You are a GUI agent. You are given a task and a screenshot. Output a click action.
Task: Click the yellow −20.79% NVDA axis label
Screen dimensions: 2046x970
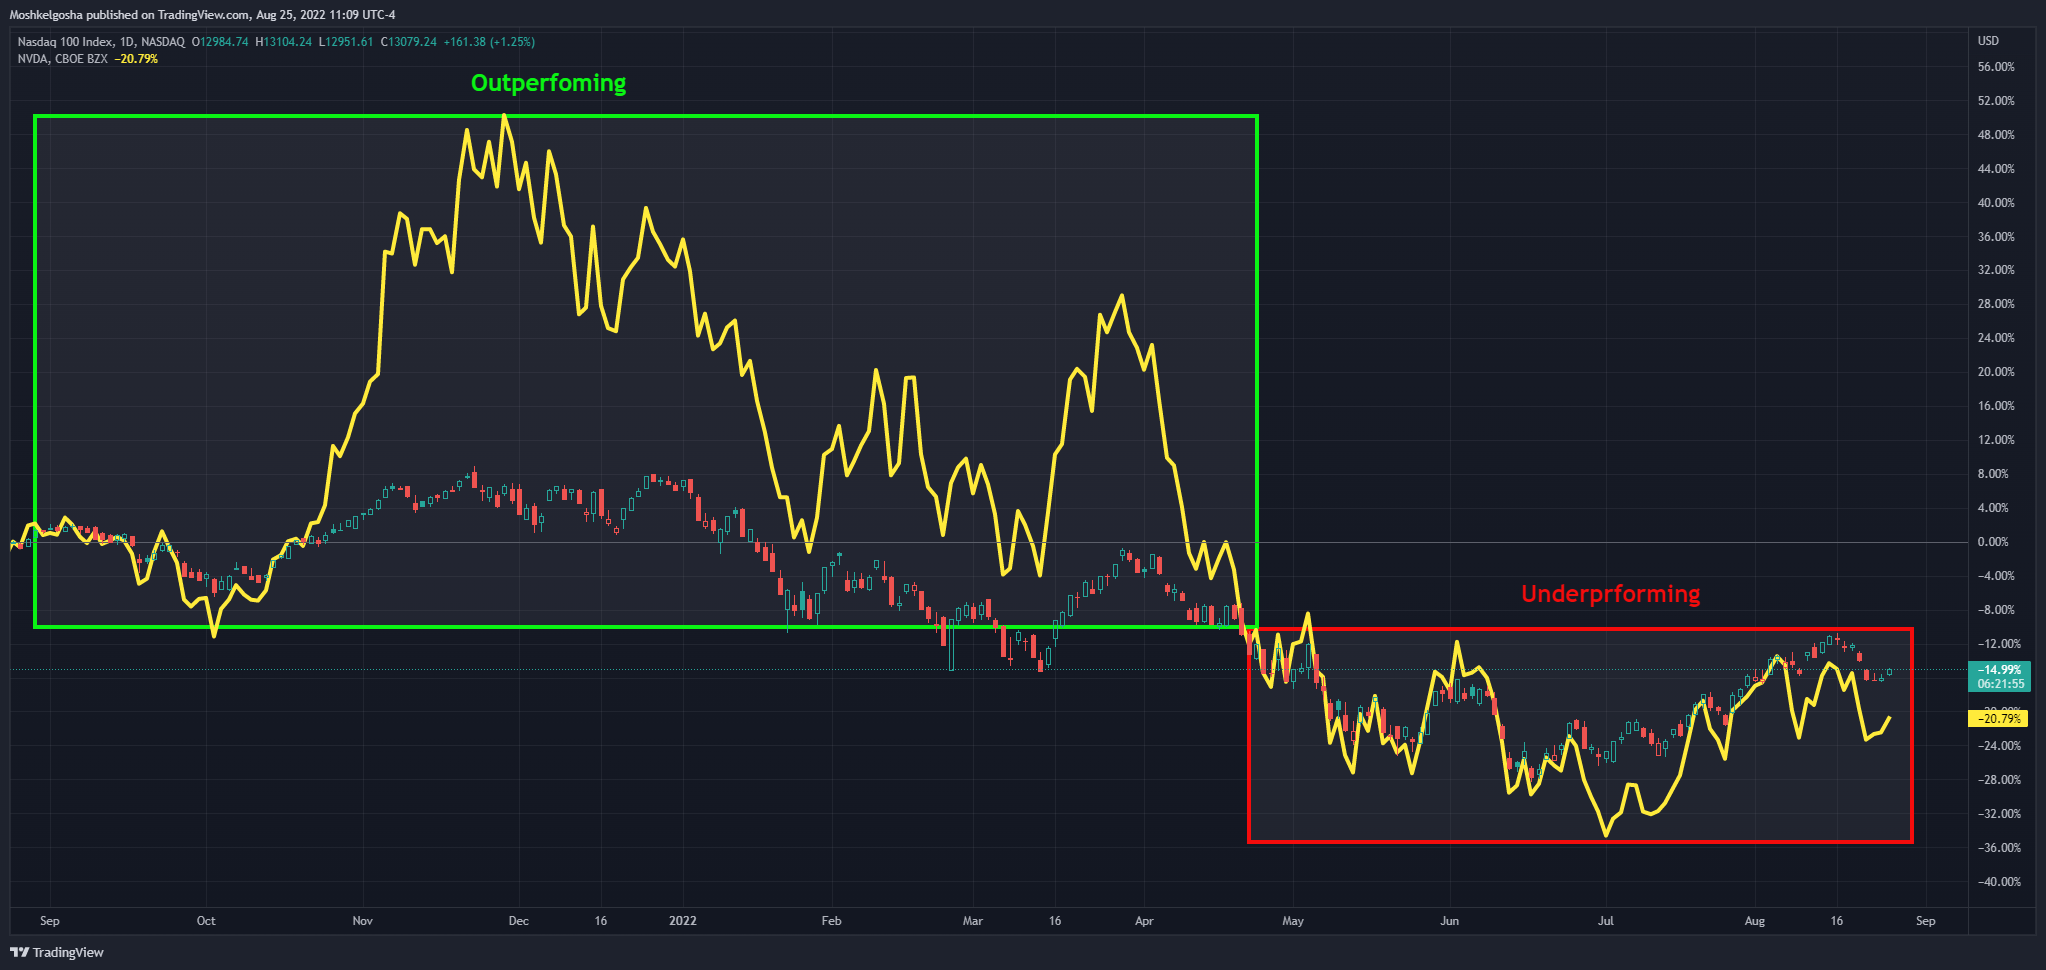pos(1999,718)
